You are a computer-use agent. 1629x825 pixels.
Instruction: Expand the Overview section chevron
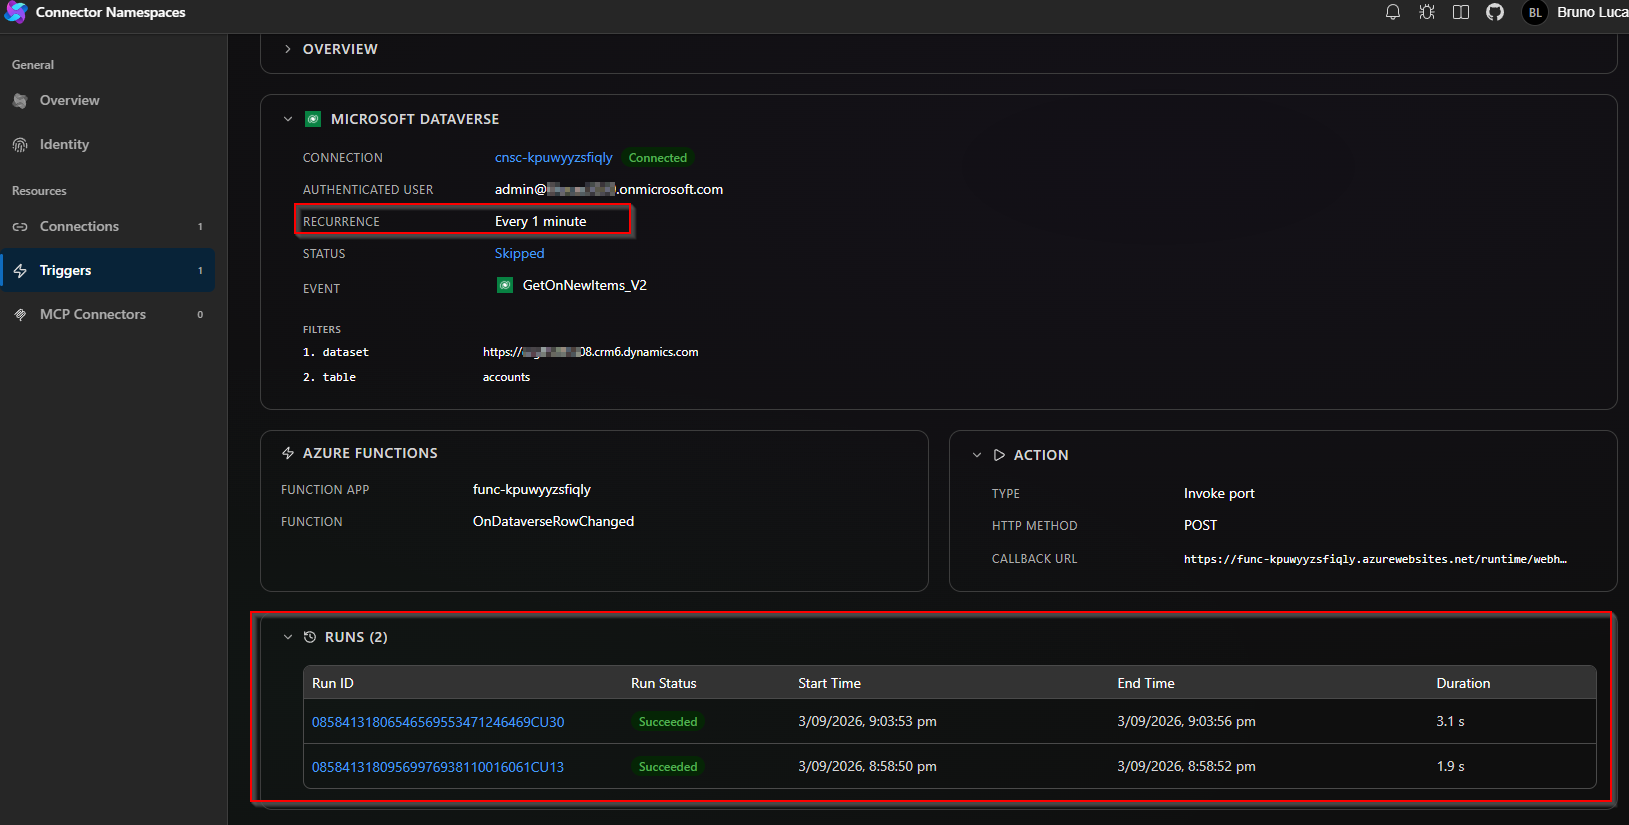coord(288,49)
